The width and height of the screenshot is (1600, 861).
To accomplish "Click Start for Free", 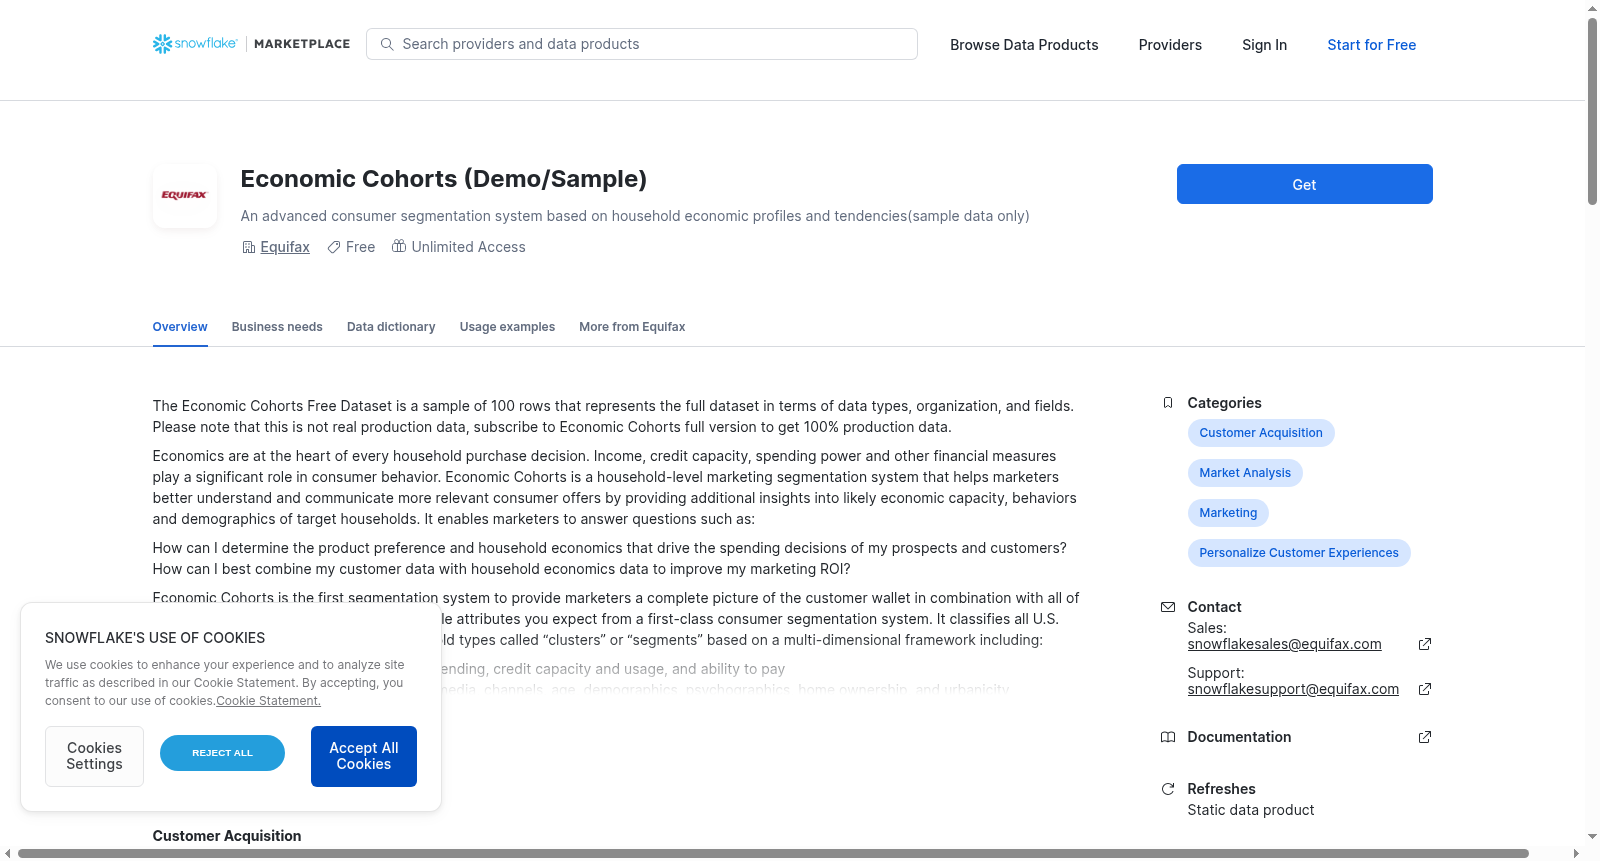I will (x=1371, y=45).
